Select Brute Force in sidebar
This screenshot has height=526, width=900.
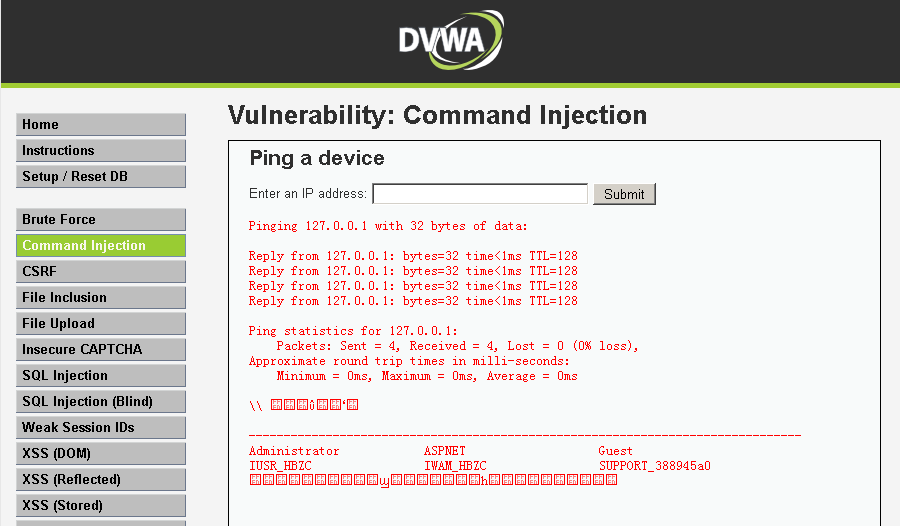[100, 220]
